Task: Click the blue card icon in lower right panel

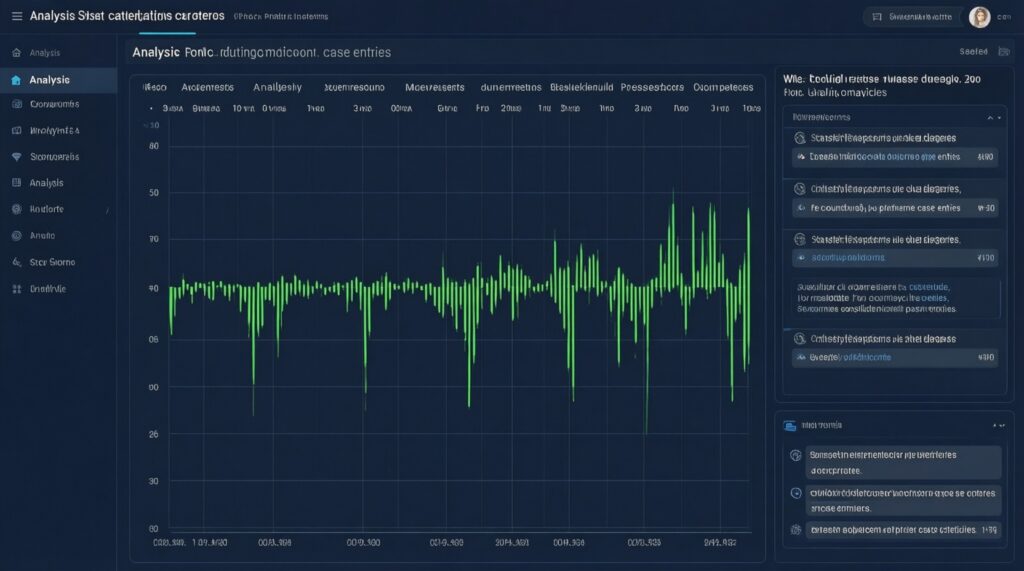Action: [790, 424]
